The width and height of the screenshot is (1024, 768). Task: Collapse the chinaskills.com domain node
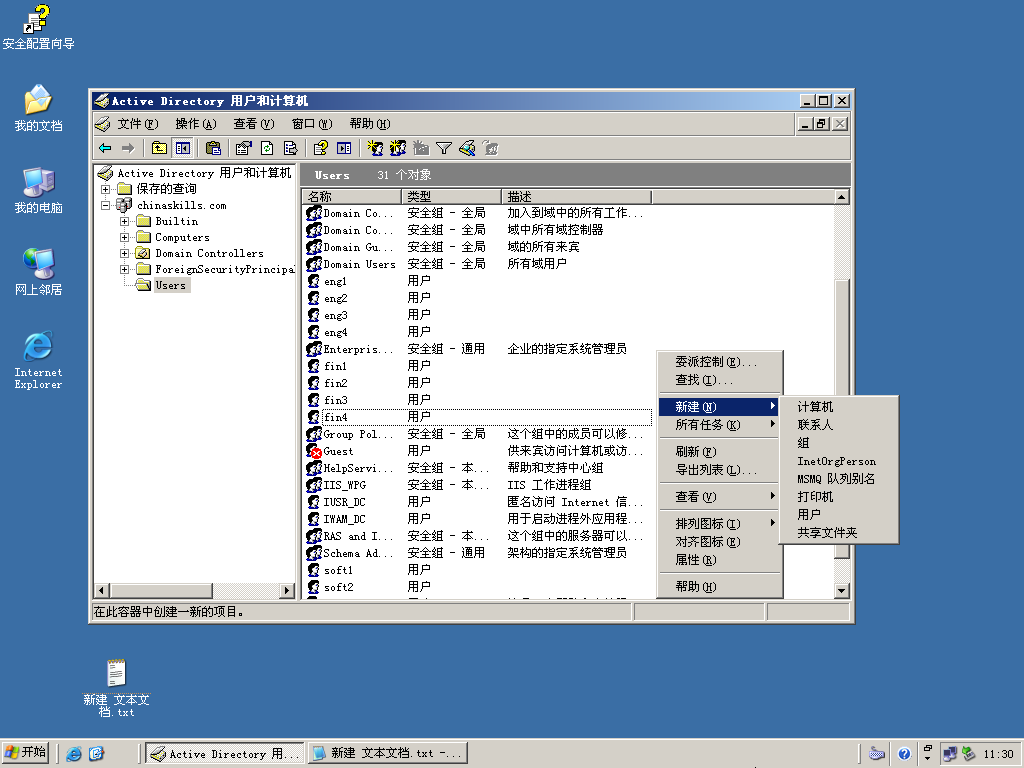click(x=106, y=205)
